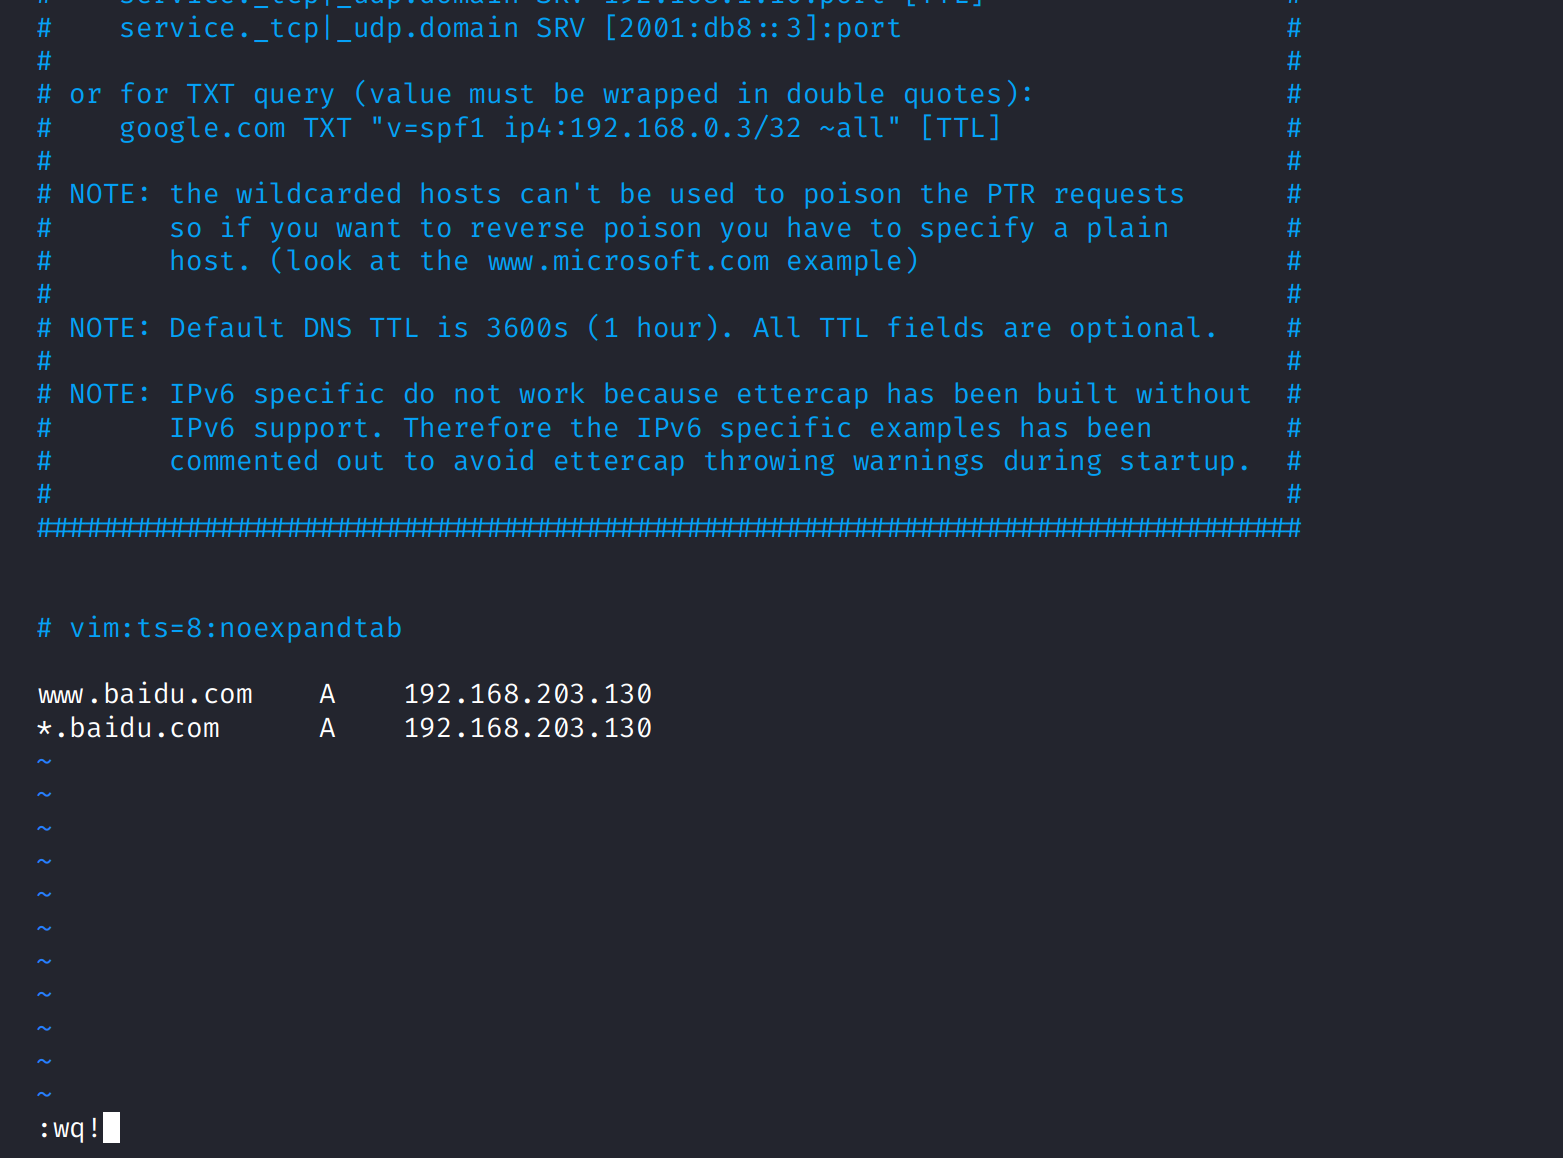Click the IP address 192.168.203.130 on the www.baidu.com line

click(x=528, y=694)
